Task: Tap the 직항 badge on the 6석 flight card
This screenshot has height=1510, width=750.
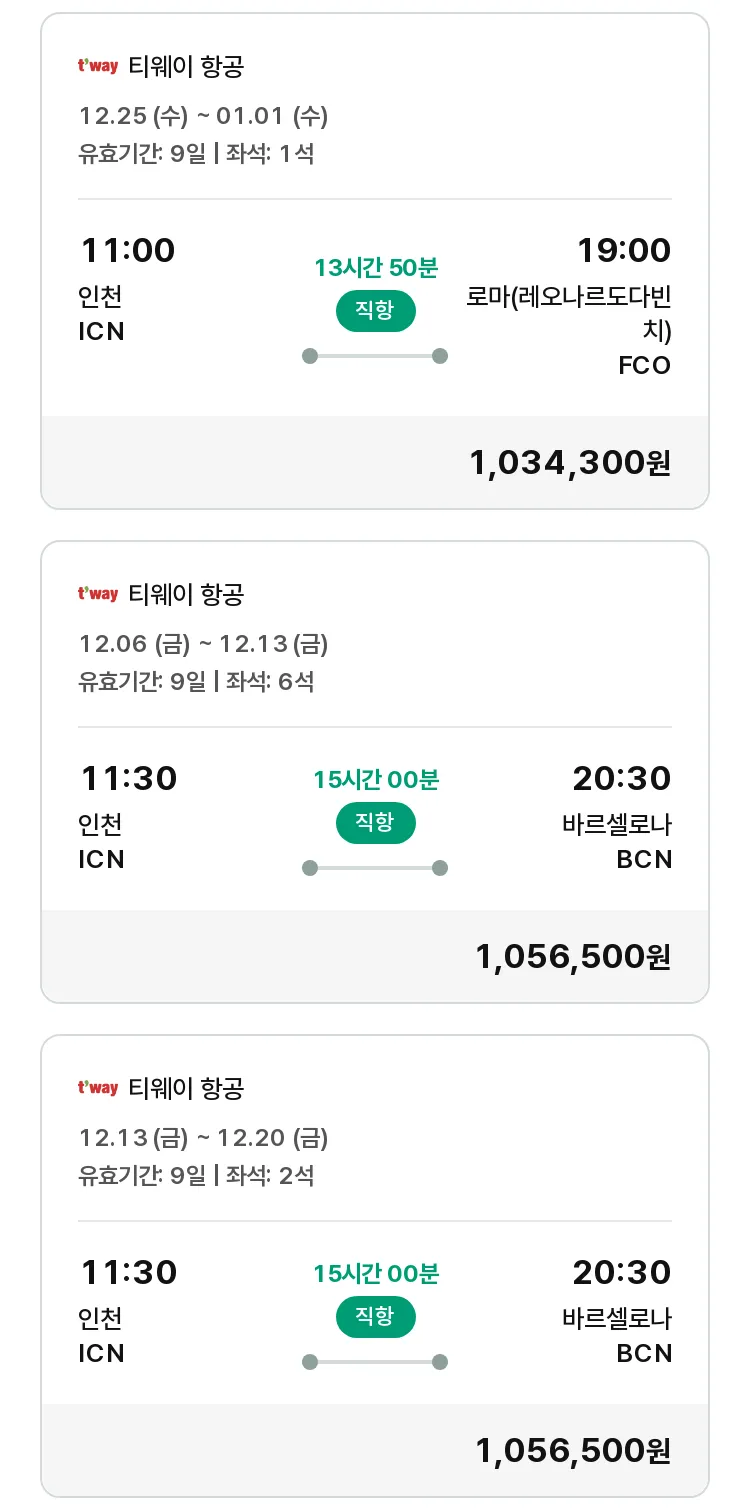Action: tap(375, 823)
